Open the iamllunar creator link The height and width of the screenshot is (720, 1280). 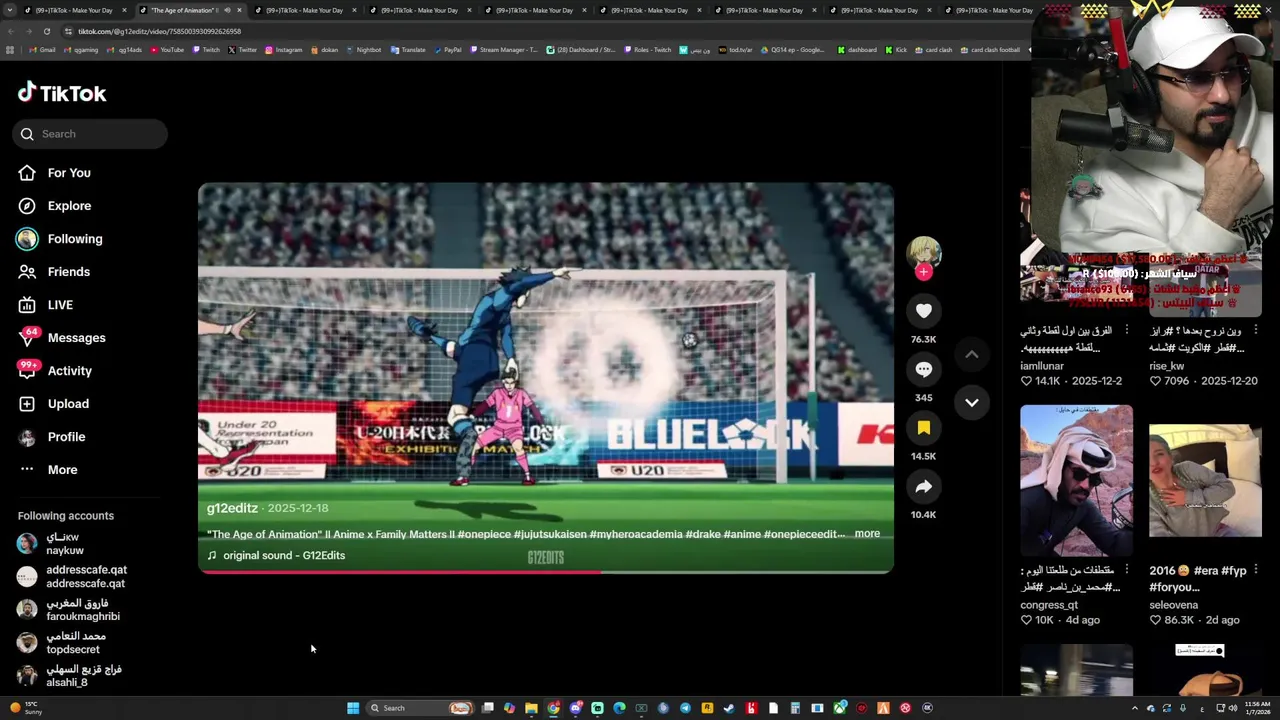click(1042, 366)
